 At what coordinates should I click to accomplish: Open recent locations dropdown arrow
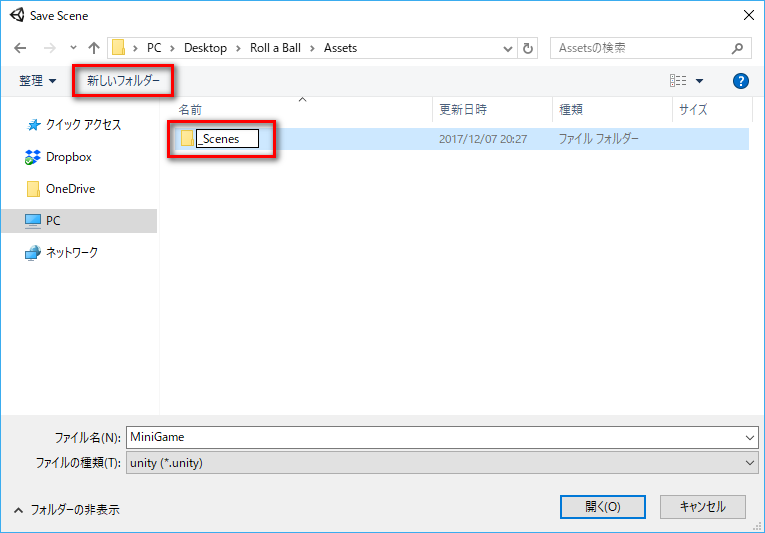point(73,48)
